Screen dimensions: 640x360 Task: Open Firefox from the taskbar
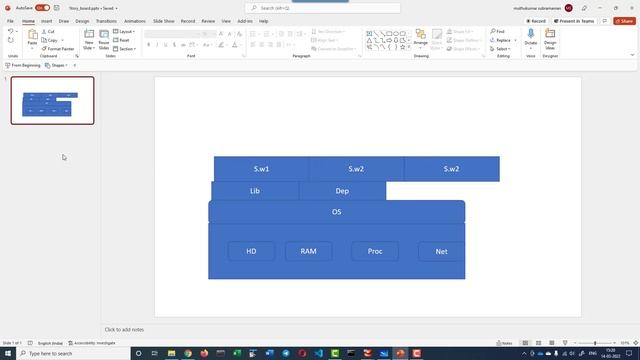(204, 353)
